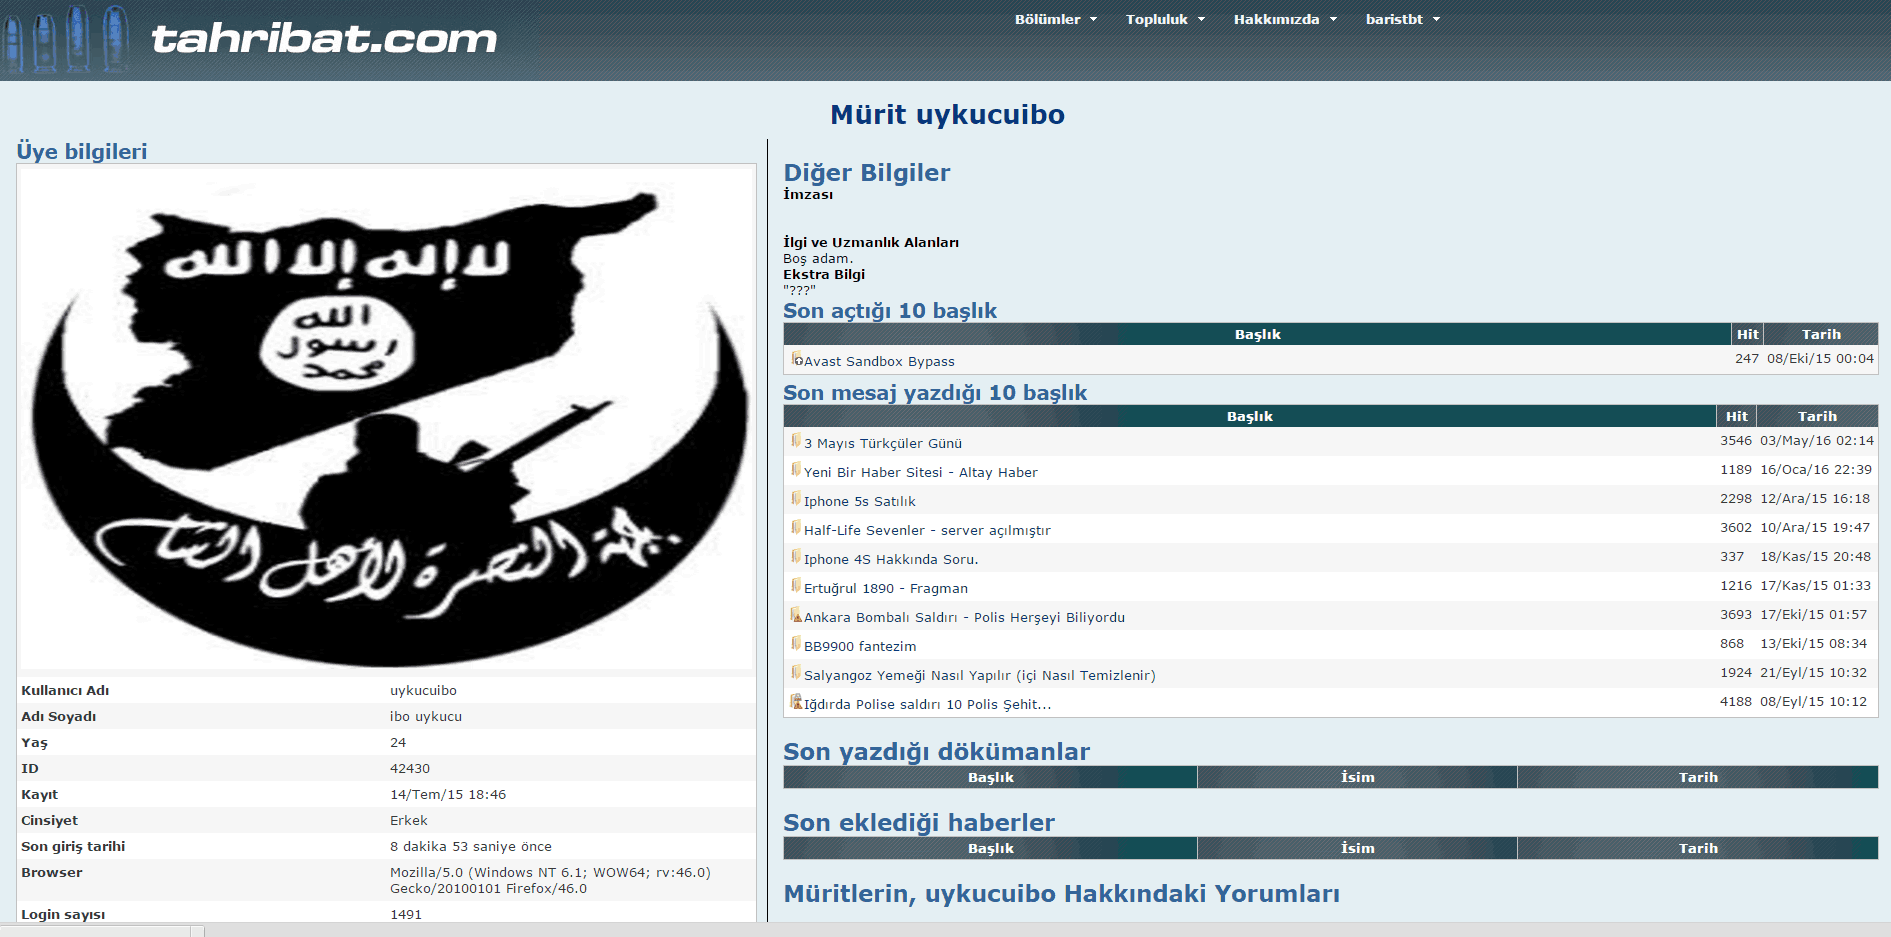Click Tarih header in Son mesaj table
Screen dimensions: 1891x937
pyautogui.click(x=1817, y=416)
